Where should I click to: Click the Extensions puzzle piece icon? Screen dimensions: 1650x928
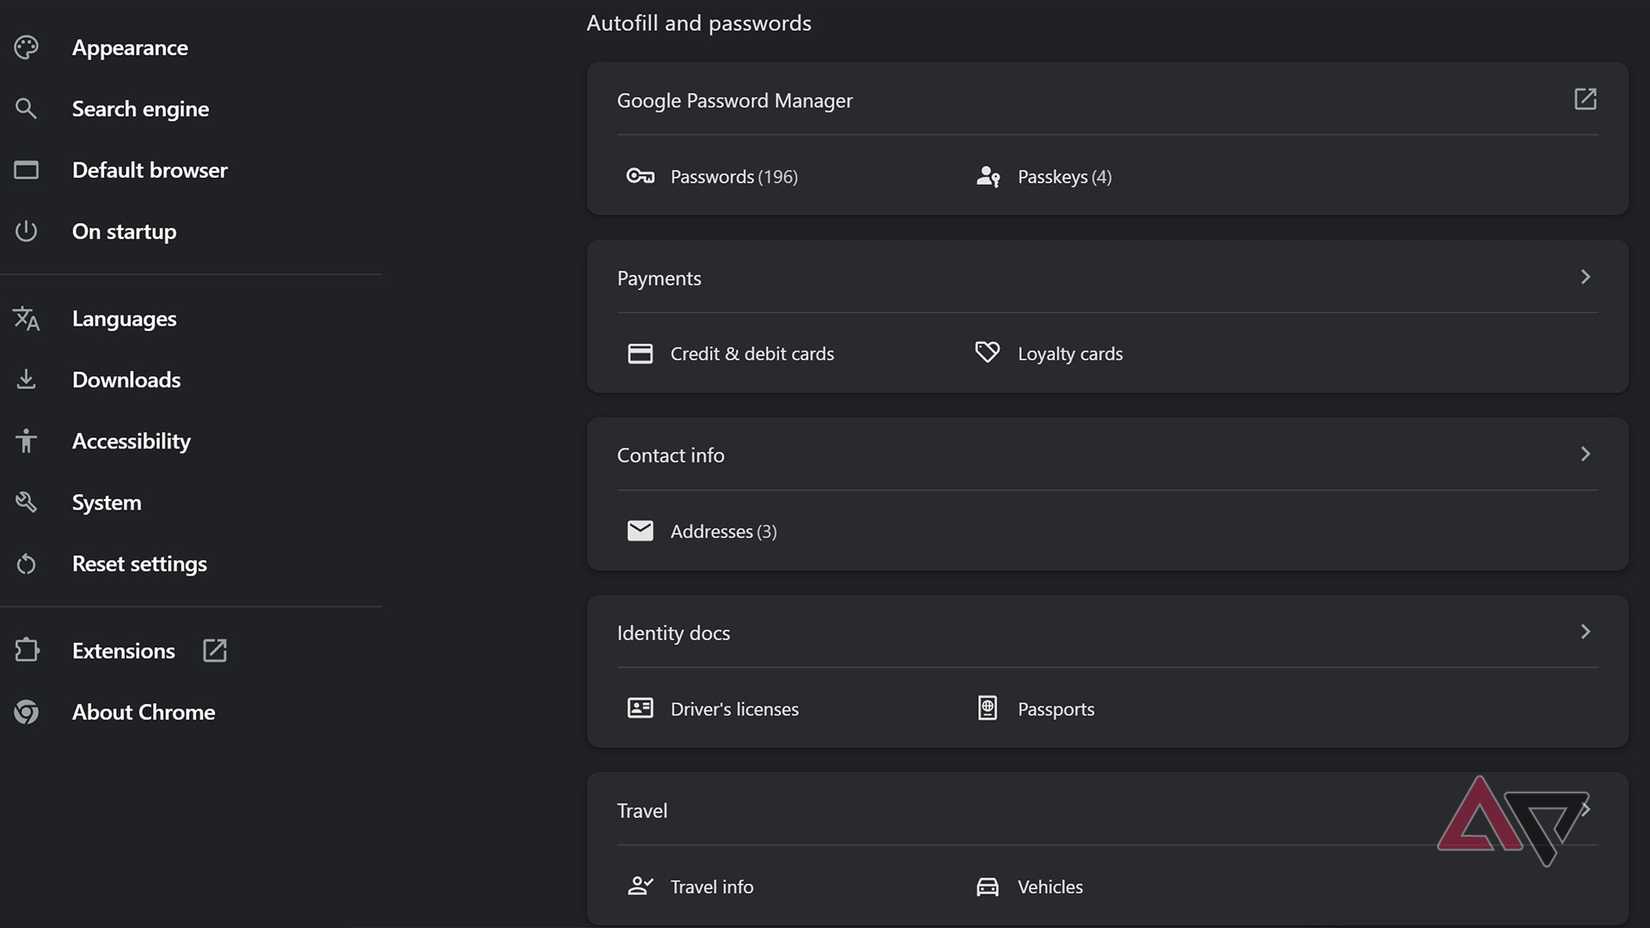coord(27,650)
